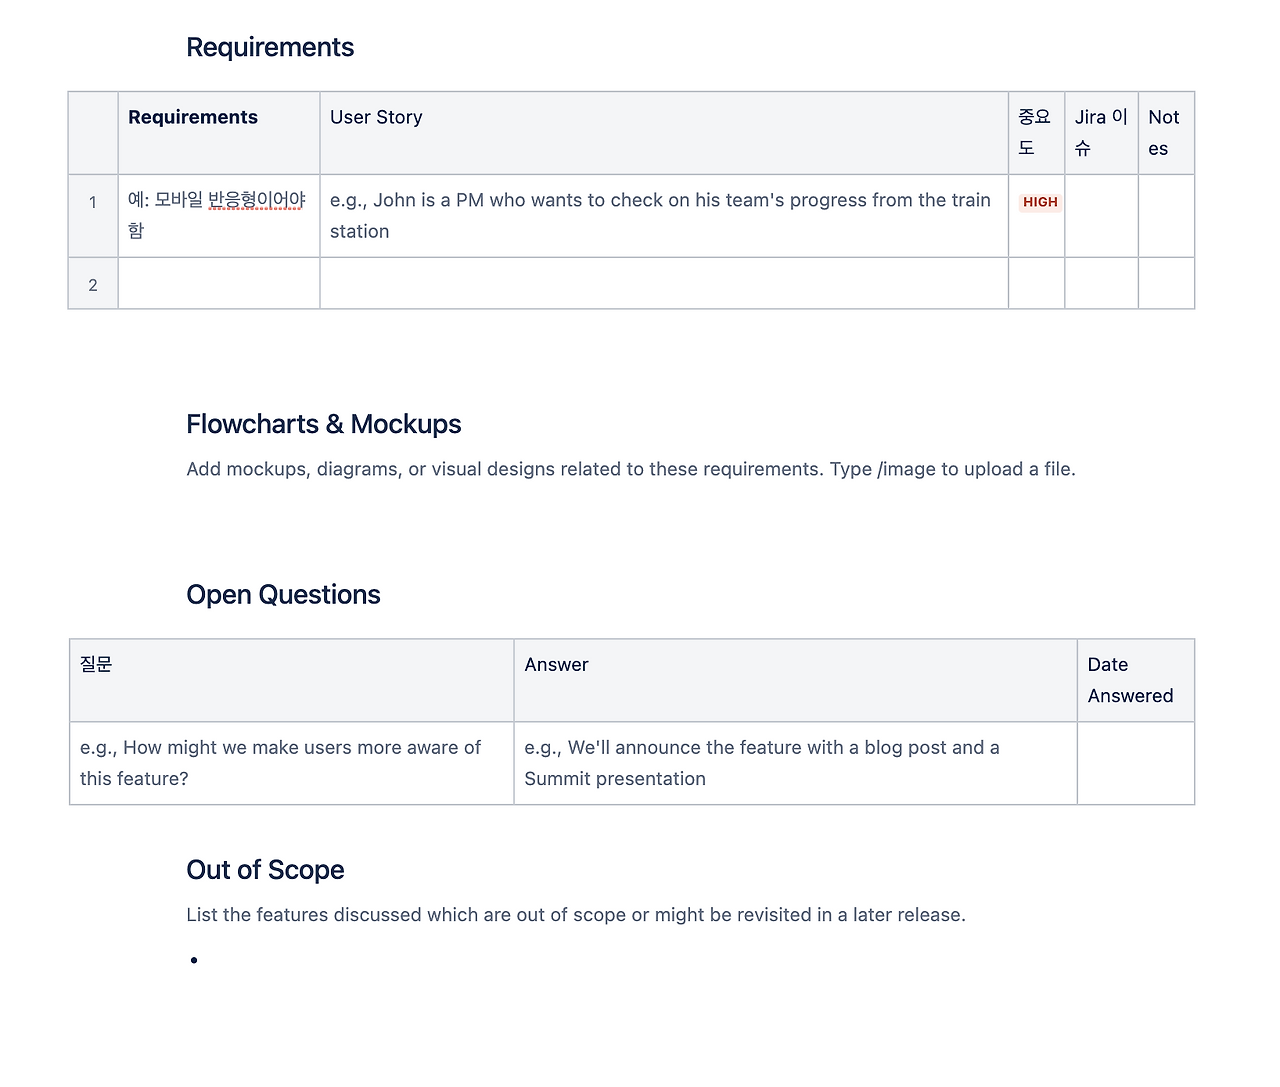Click the 모바일 반응형이어야 함 requirement cell

(x=217, y=214)
